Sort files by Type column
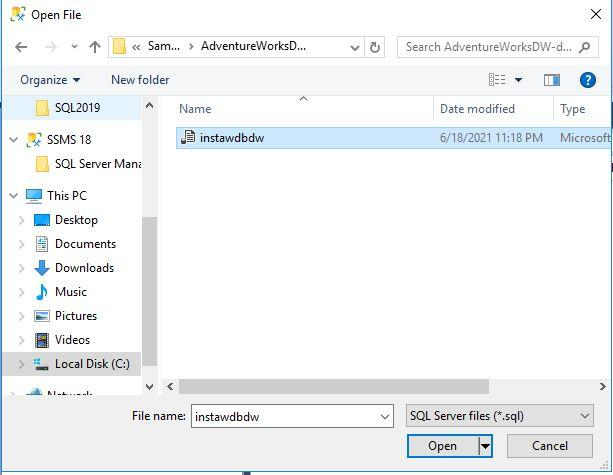 [572, 109]
